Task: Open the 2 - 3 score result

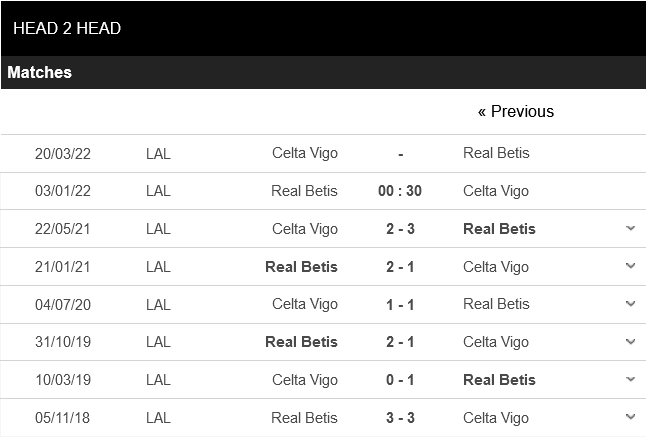Action: pos(400,229)
